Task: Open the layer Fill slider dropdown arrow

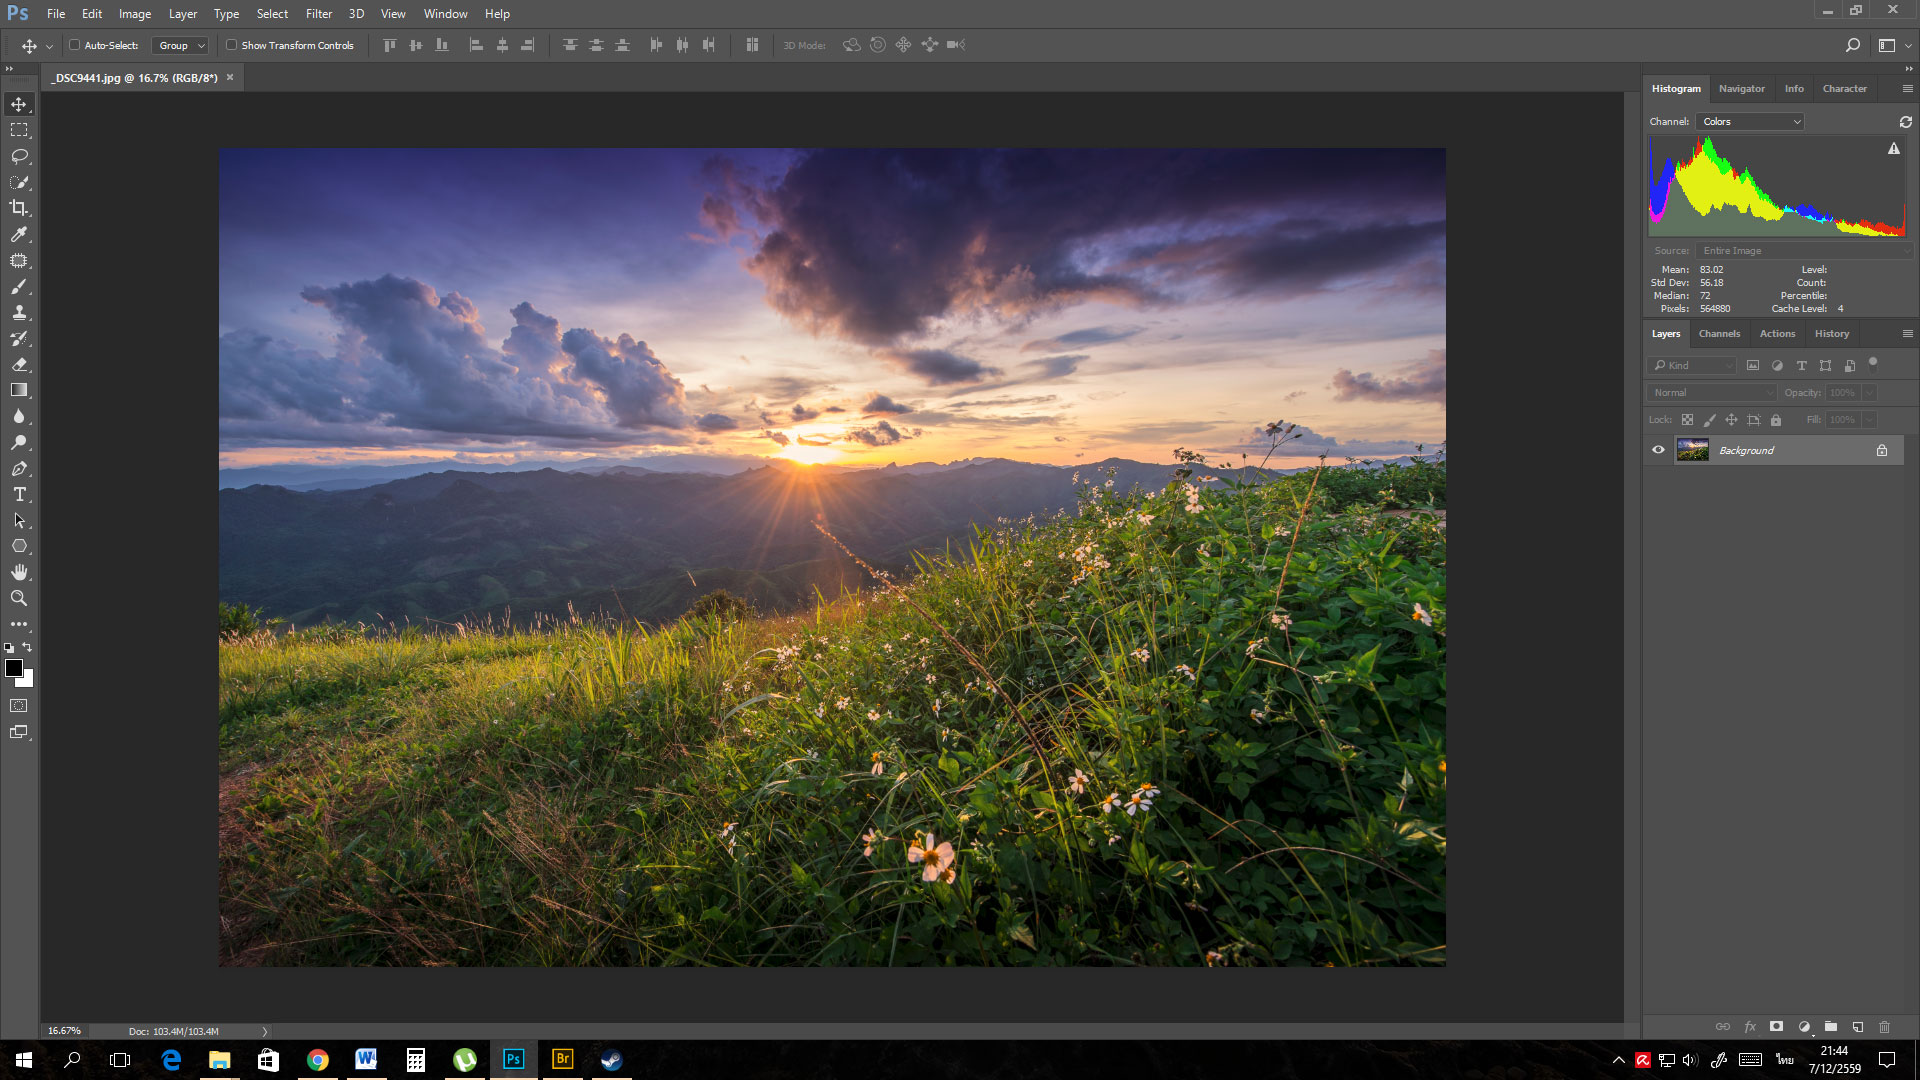Action: point(1868,420)
